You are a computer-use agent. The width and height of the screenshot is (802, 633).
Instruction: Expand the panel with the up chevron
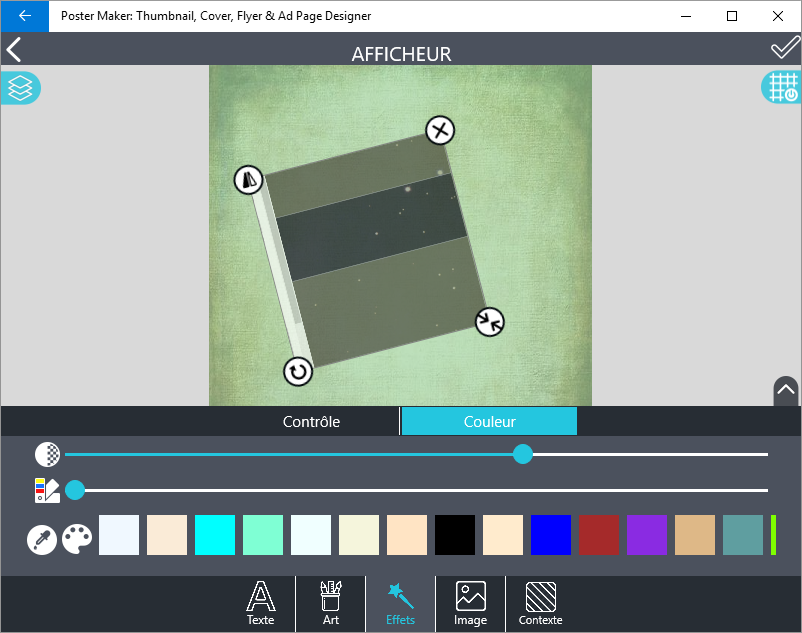click(x=786, y=391)
